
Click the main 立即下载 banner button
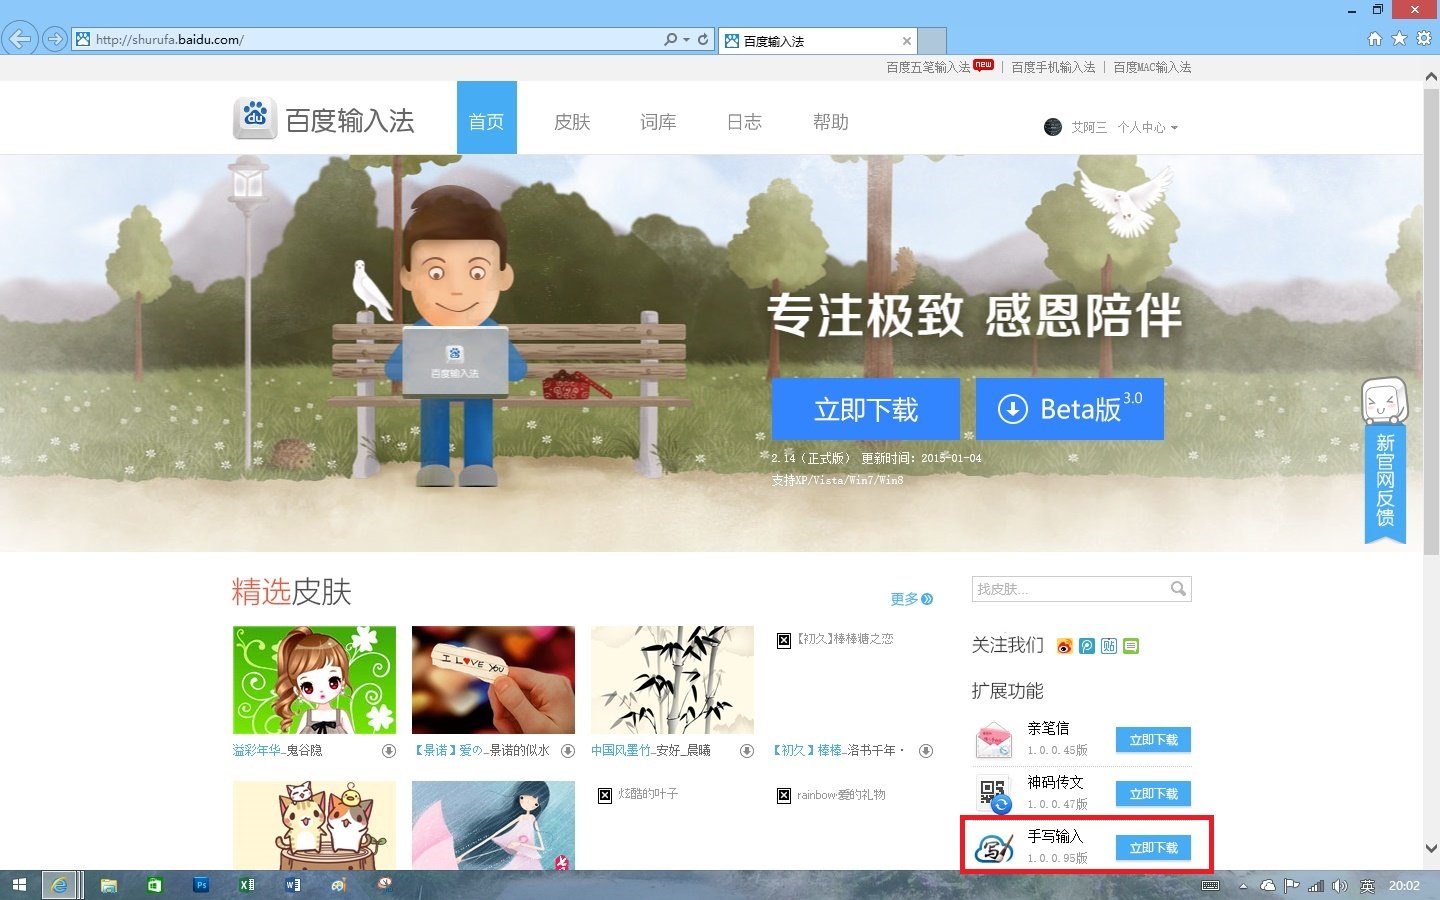click(x=865, y=409)
